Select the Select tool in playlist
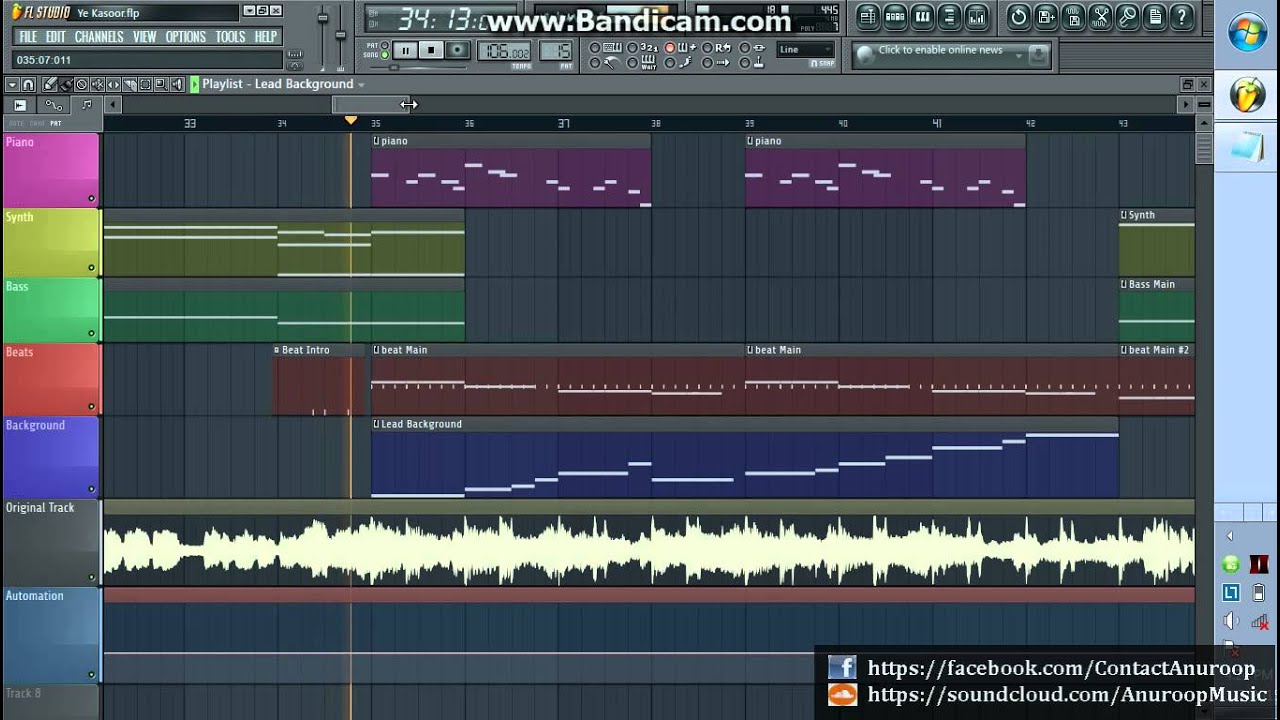 pyautogui.click(x=145, y=84)
